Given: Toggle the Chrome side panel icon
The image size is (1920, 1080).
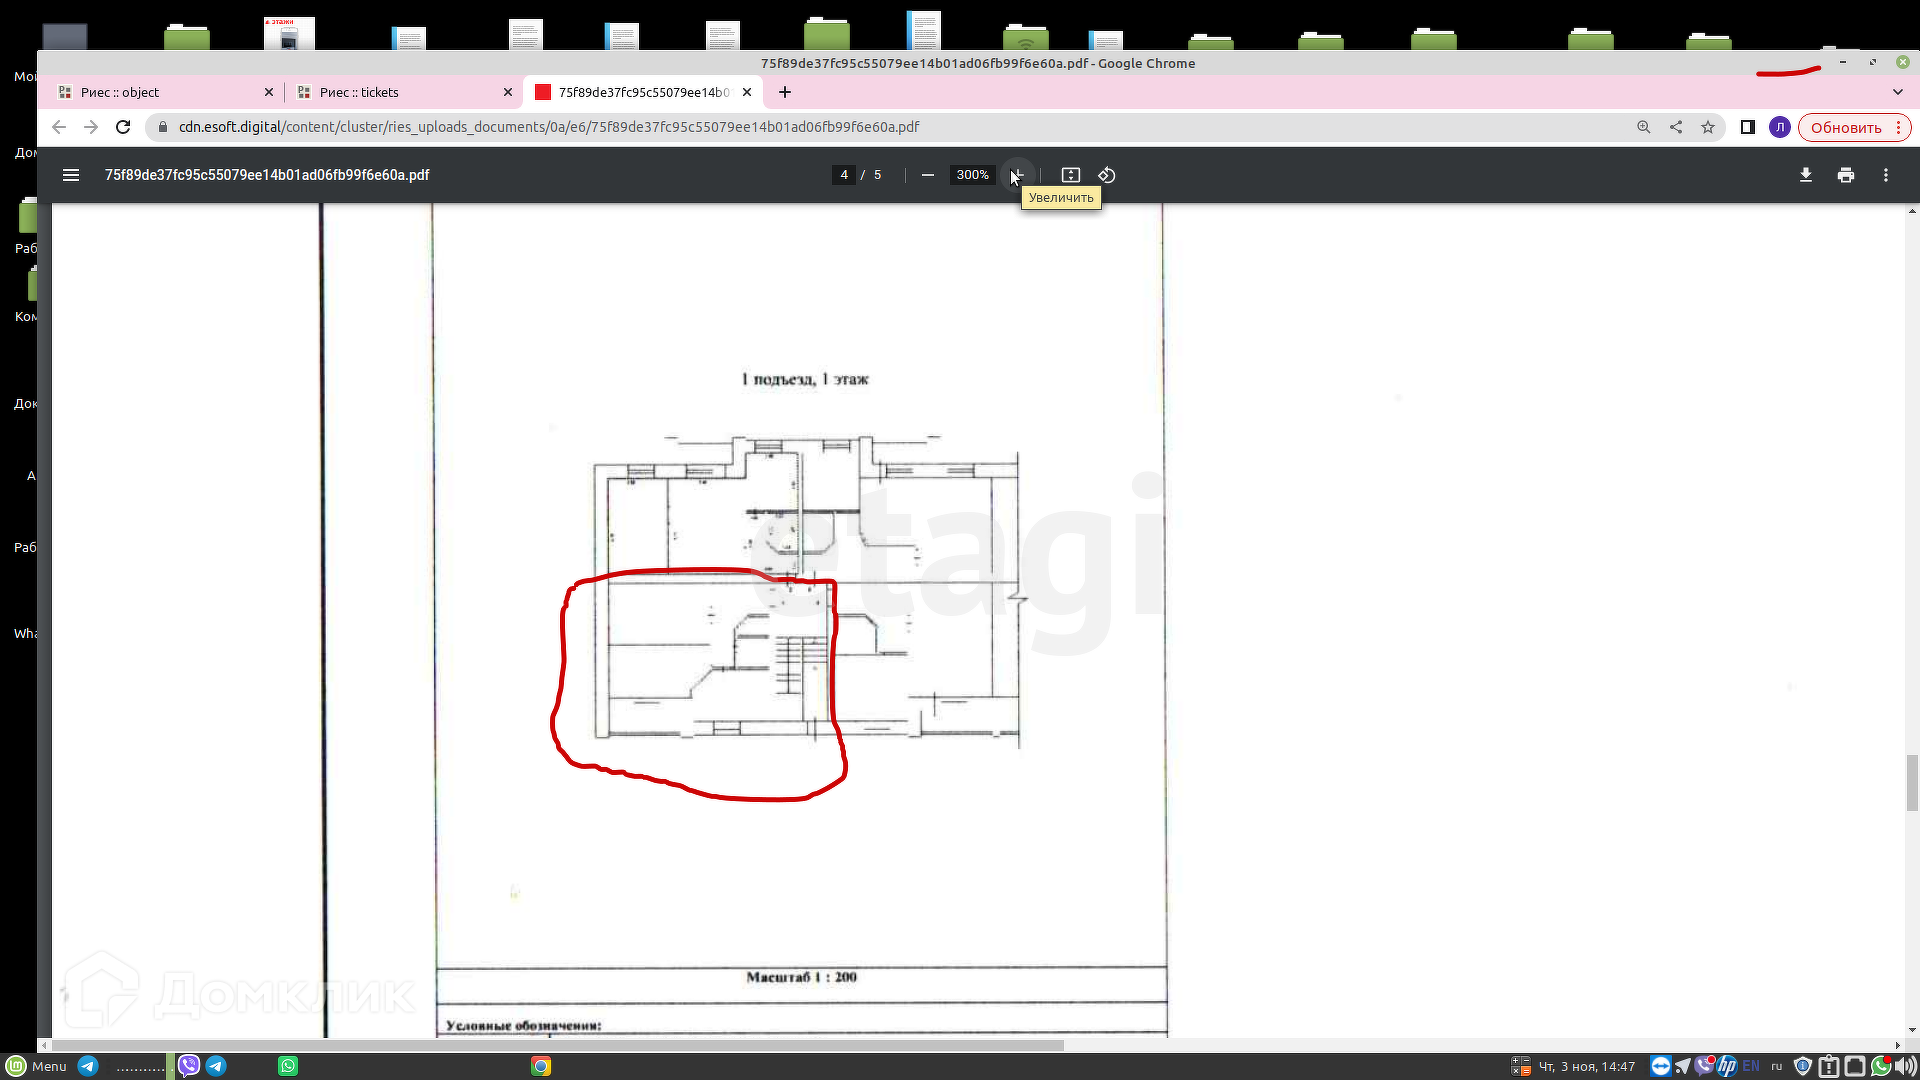Looking at the screenshot, I should coord(1748,127).
